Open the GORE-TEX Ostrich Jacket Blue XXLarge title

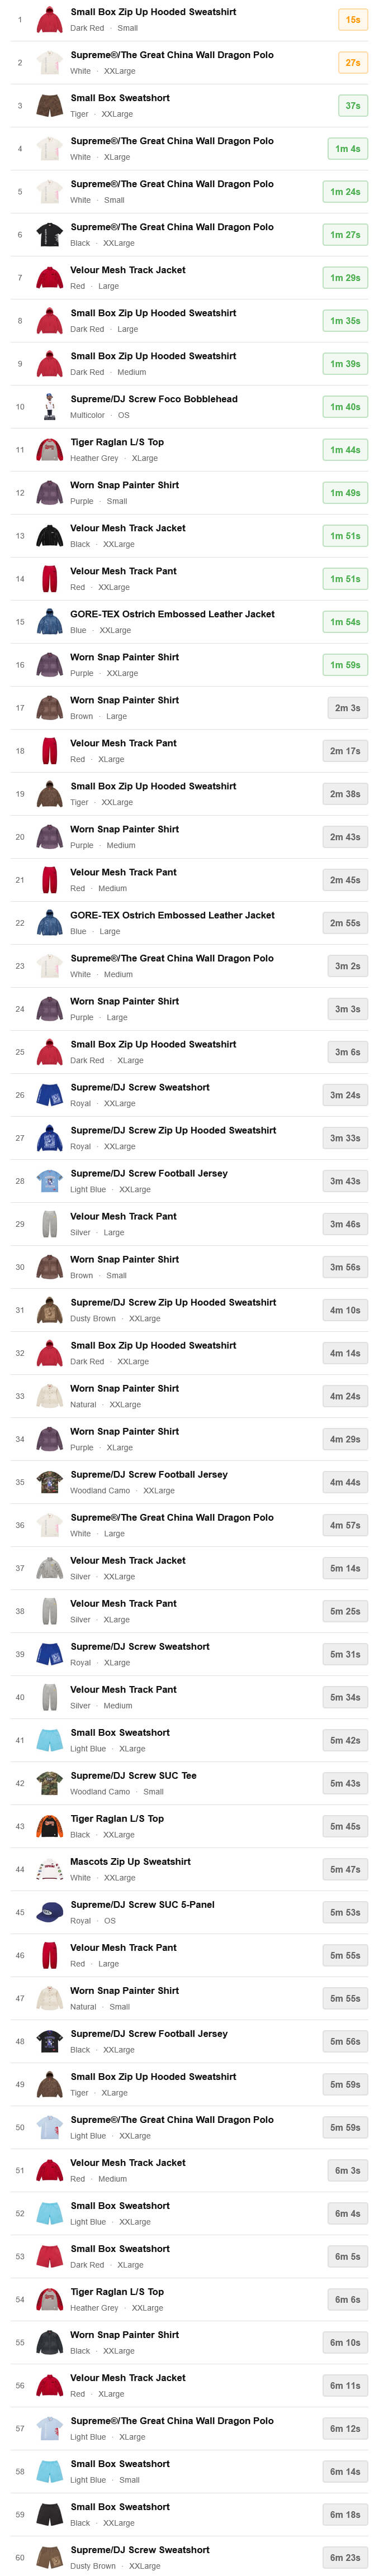[x=172, y=614]
